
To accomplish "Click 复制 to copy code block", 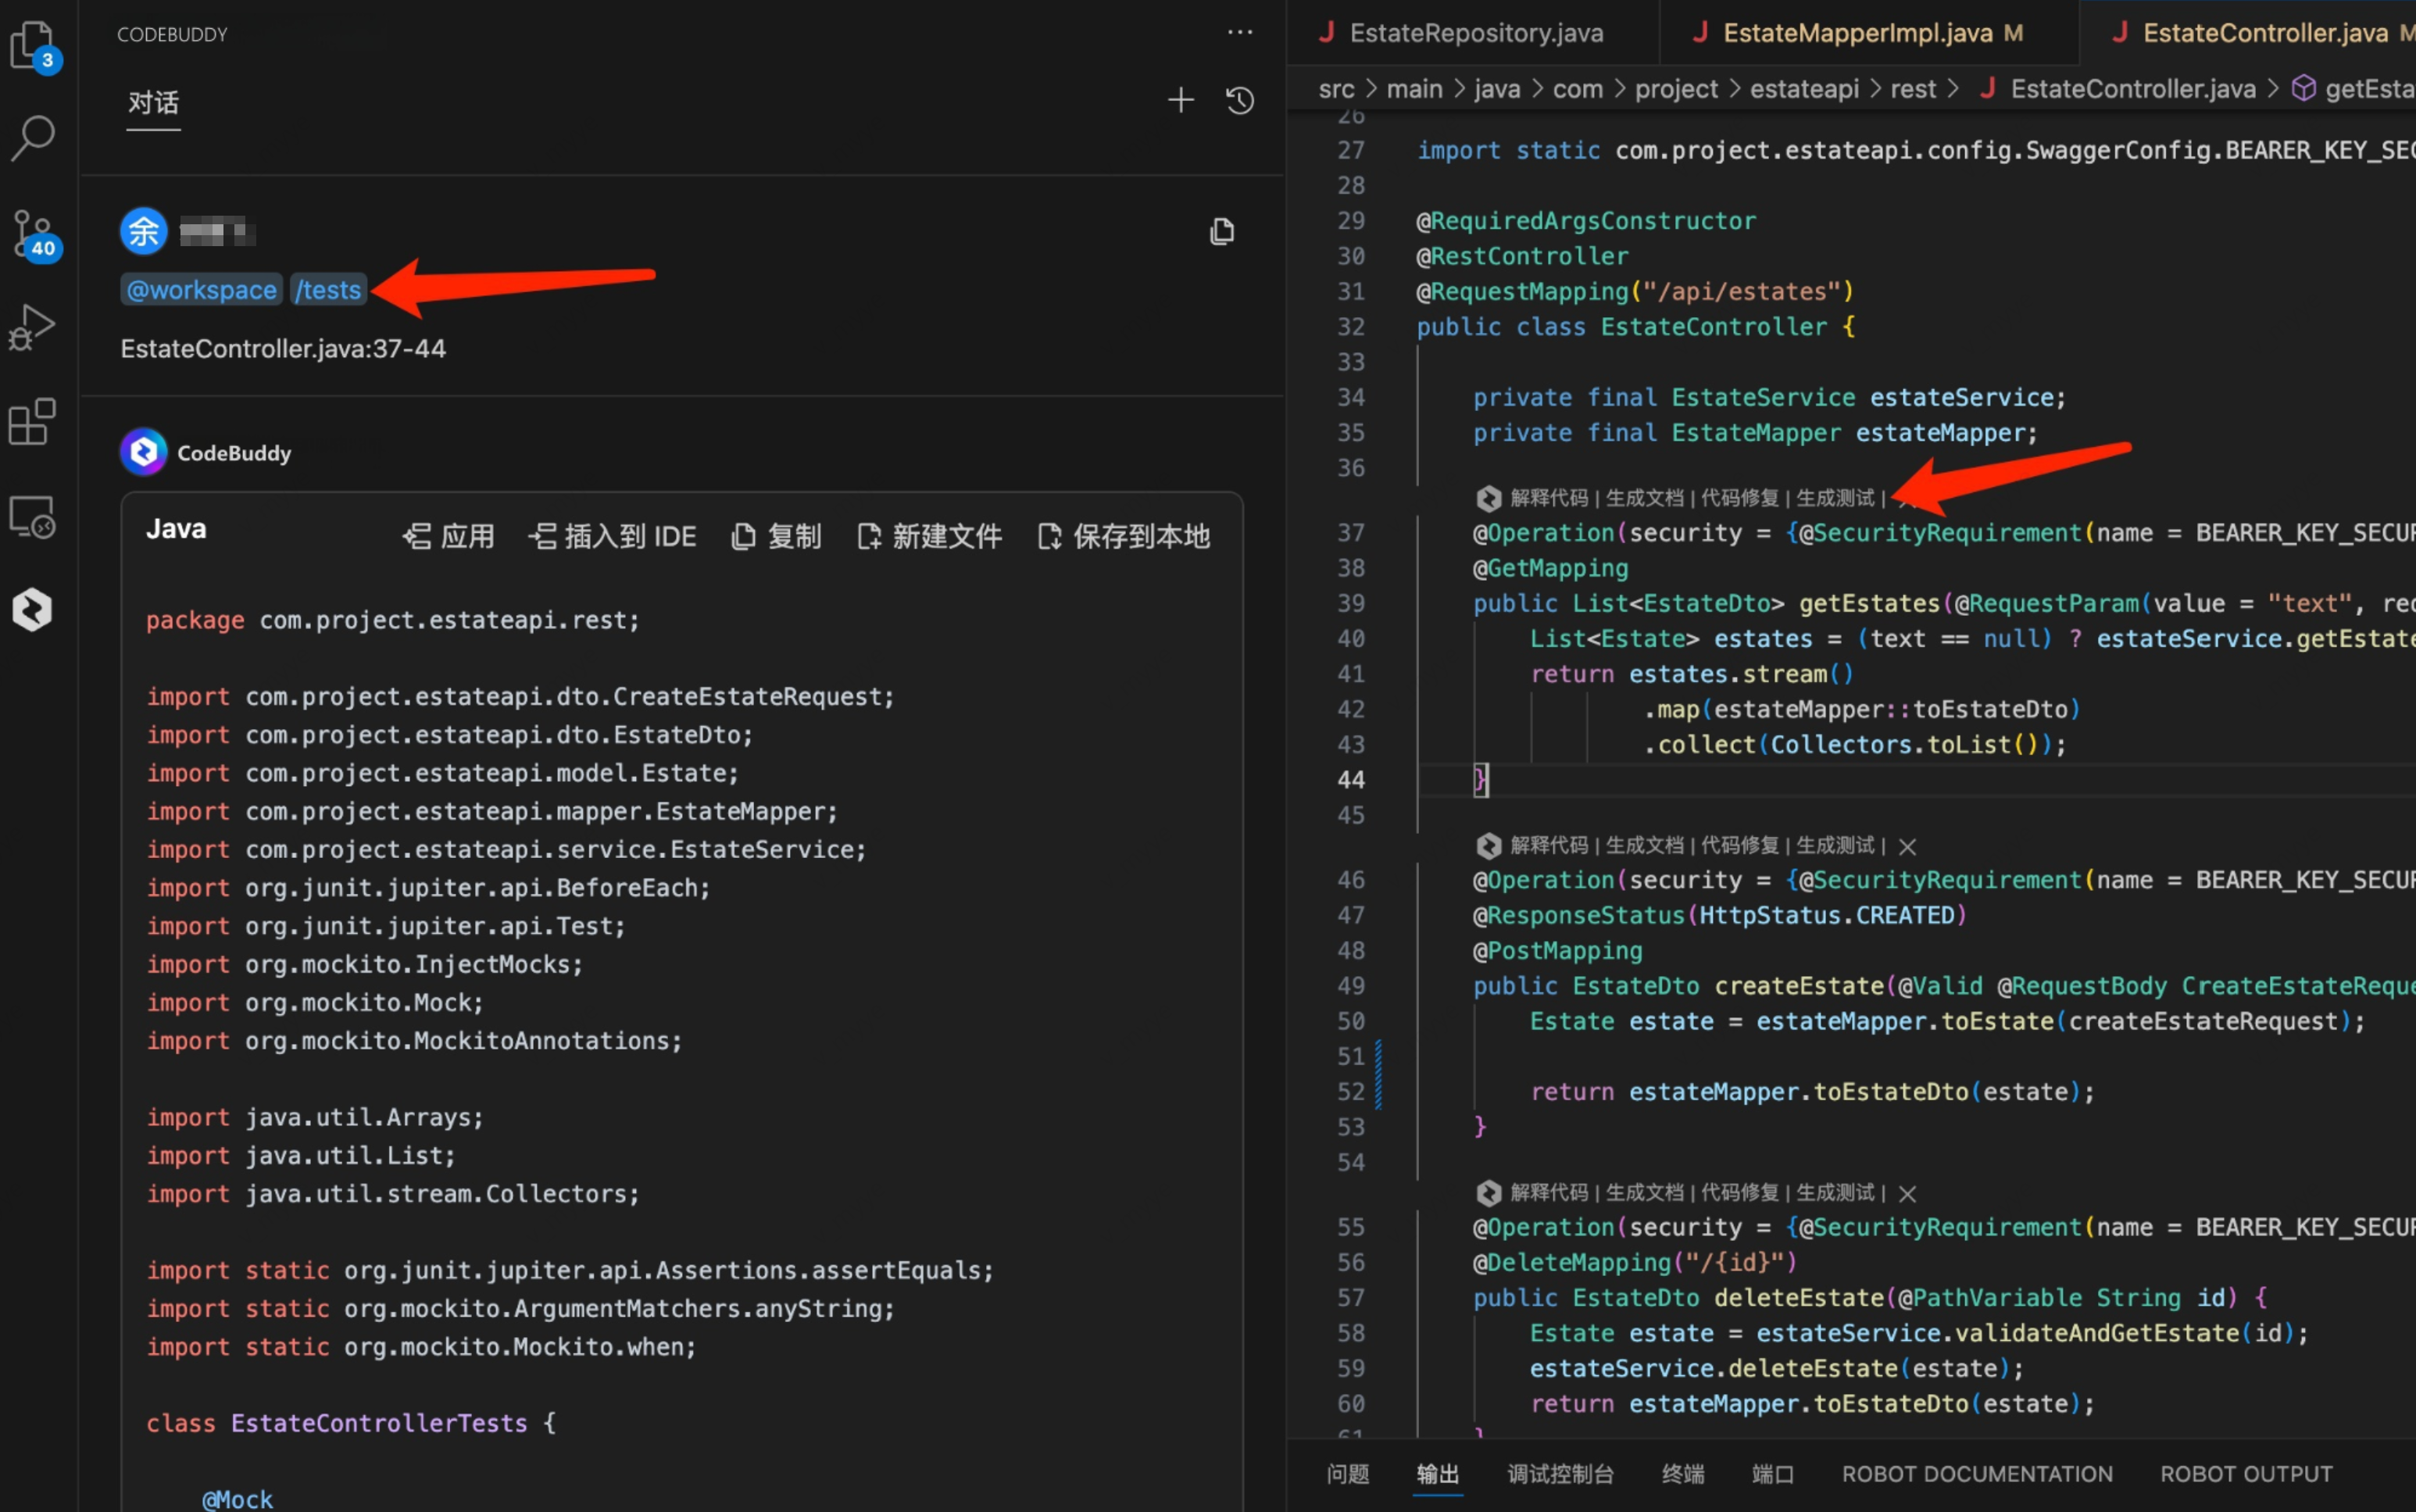I will coord(777,537).
